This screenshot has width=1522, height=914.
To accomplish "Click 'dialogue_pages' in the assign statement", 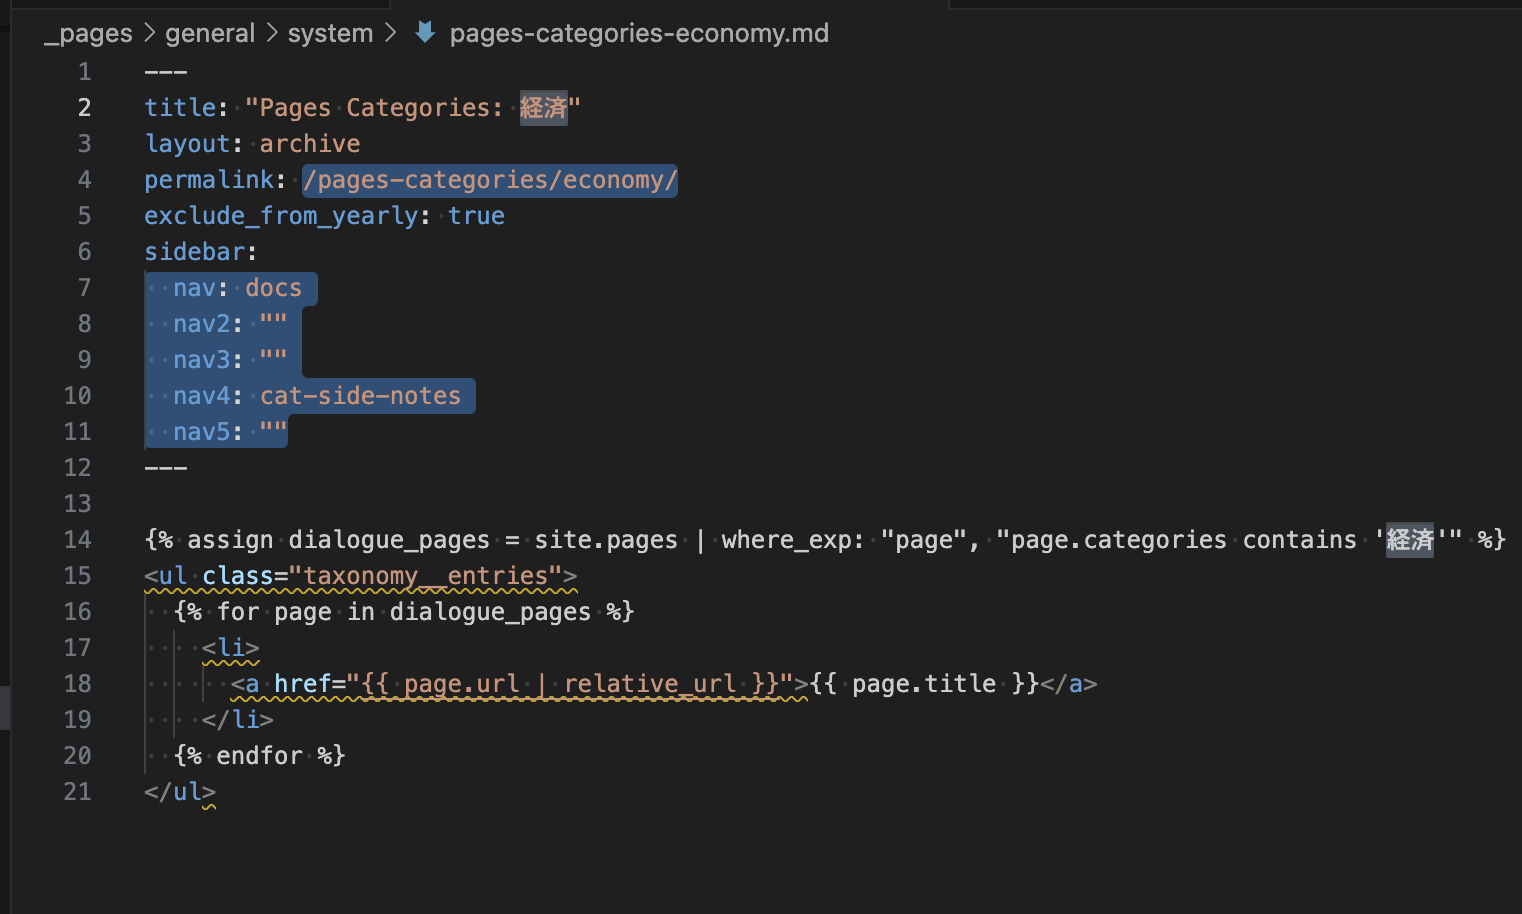I will pyautogui.click(x=390, y=540).
